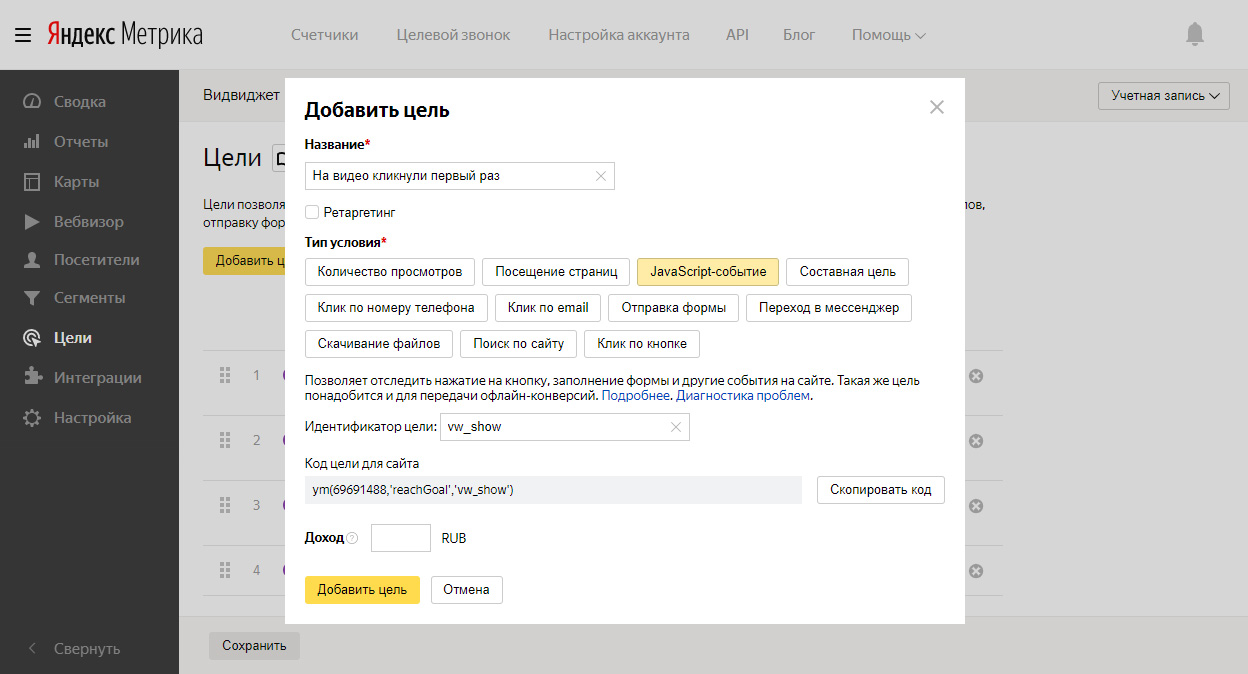Screen dimensions: 1248x674
Task: Click the Добавить цель yellow submit button
Action: pos(362,590)
